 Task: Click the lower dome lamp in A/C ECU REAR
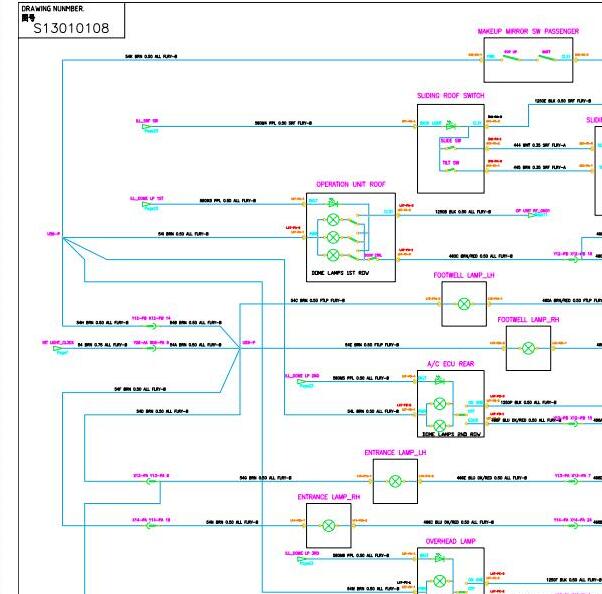[x=440, y=425]
